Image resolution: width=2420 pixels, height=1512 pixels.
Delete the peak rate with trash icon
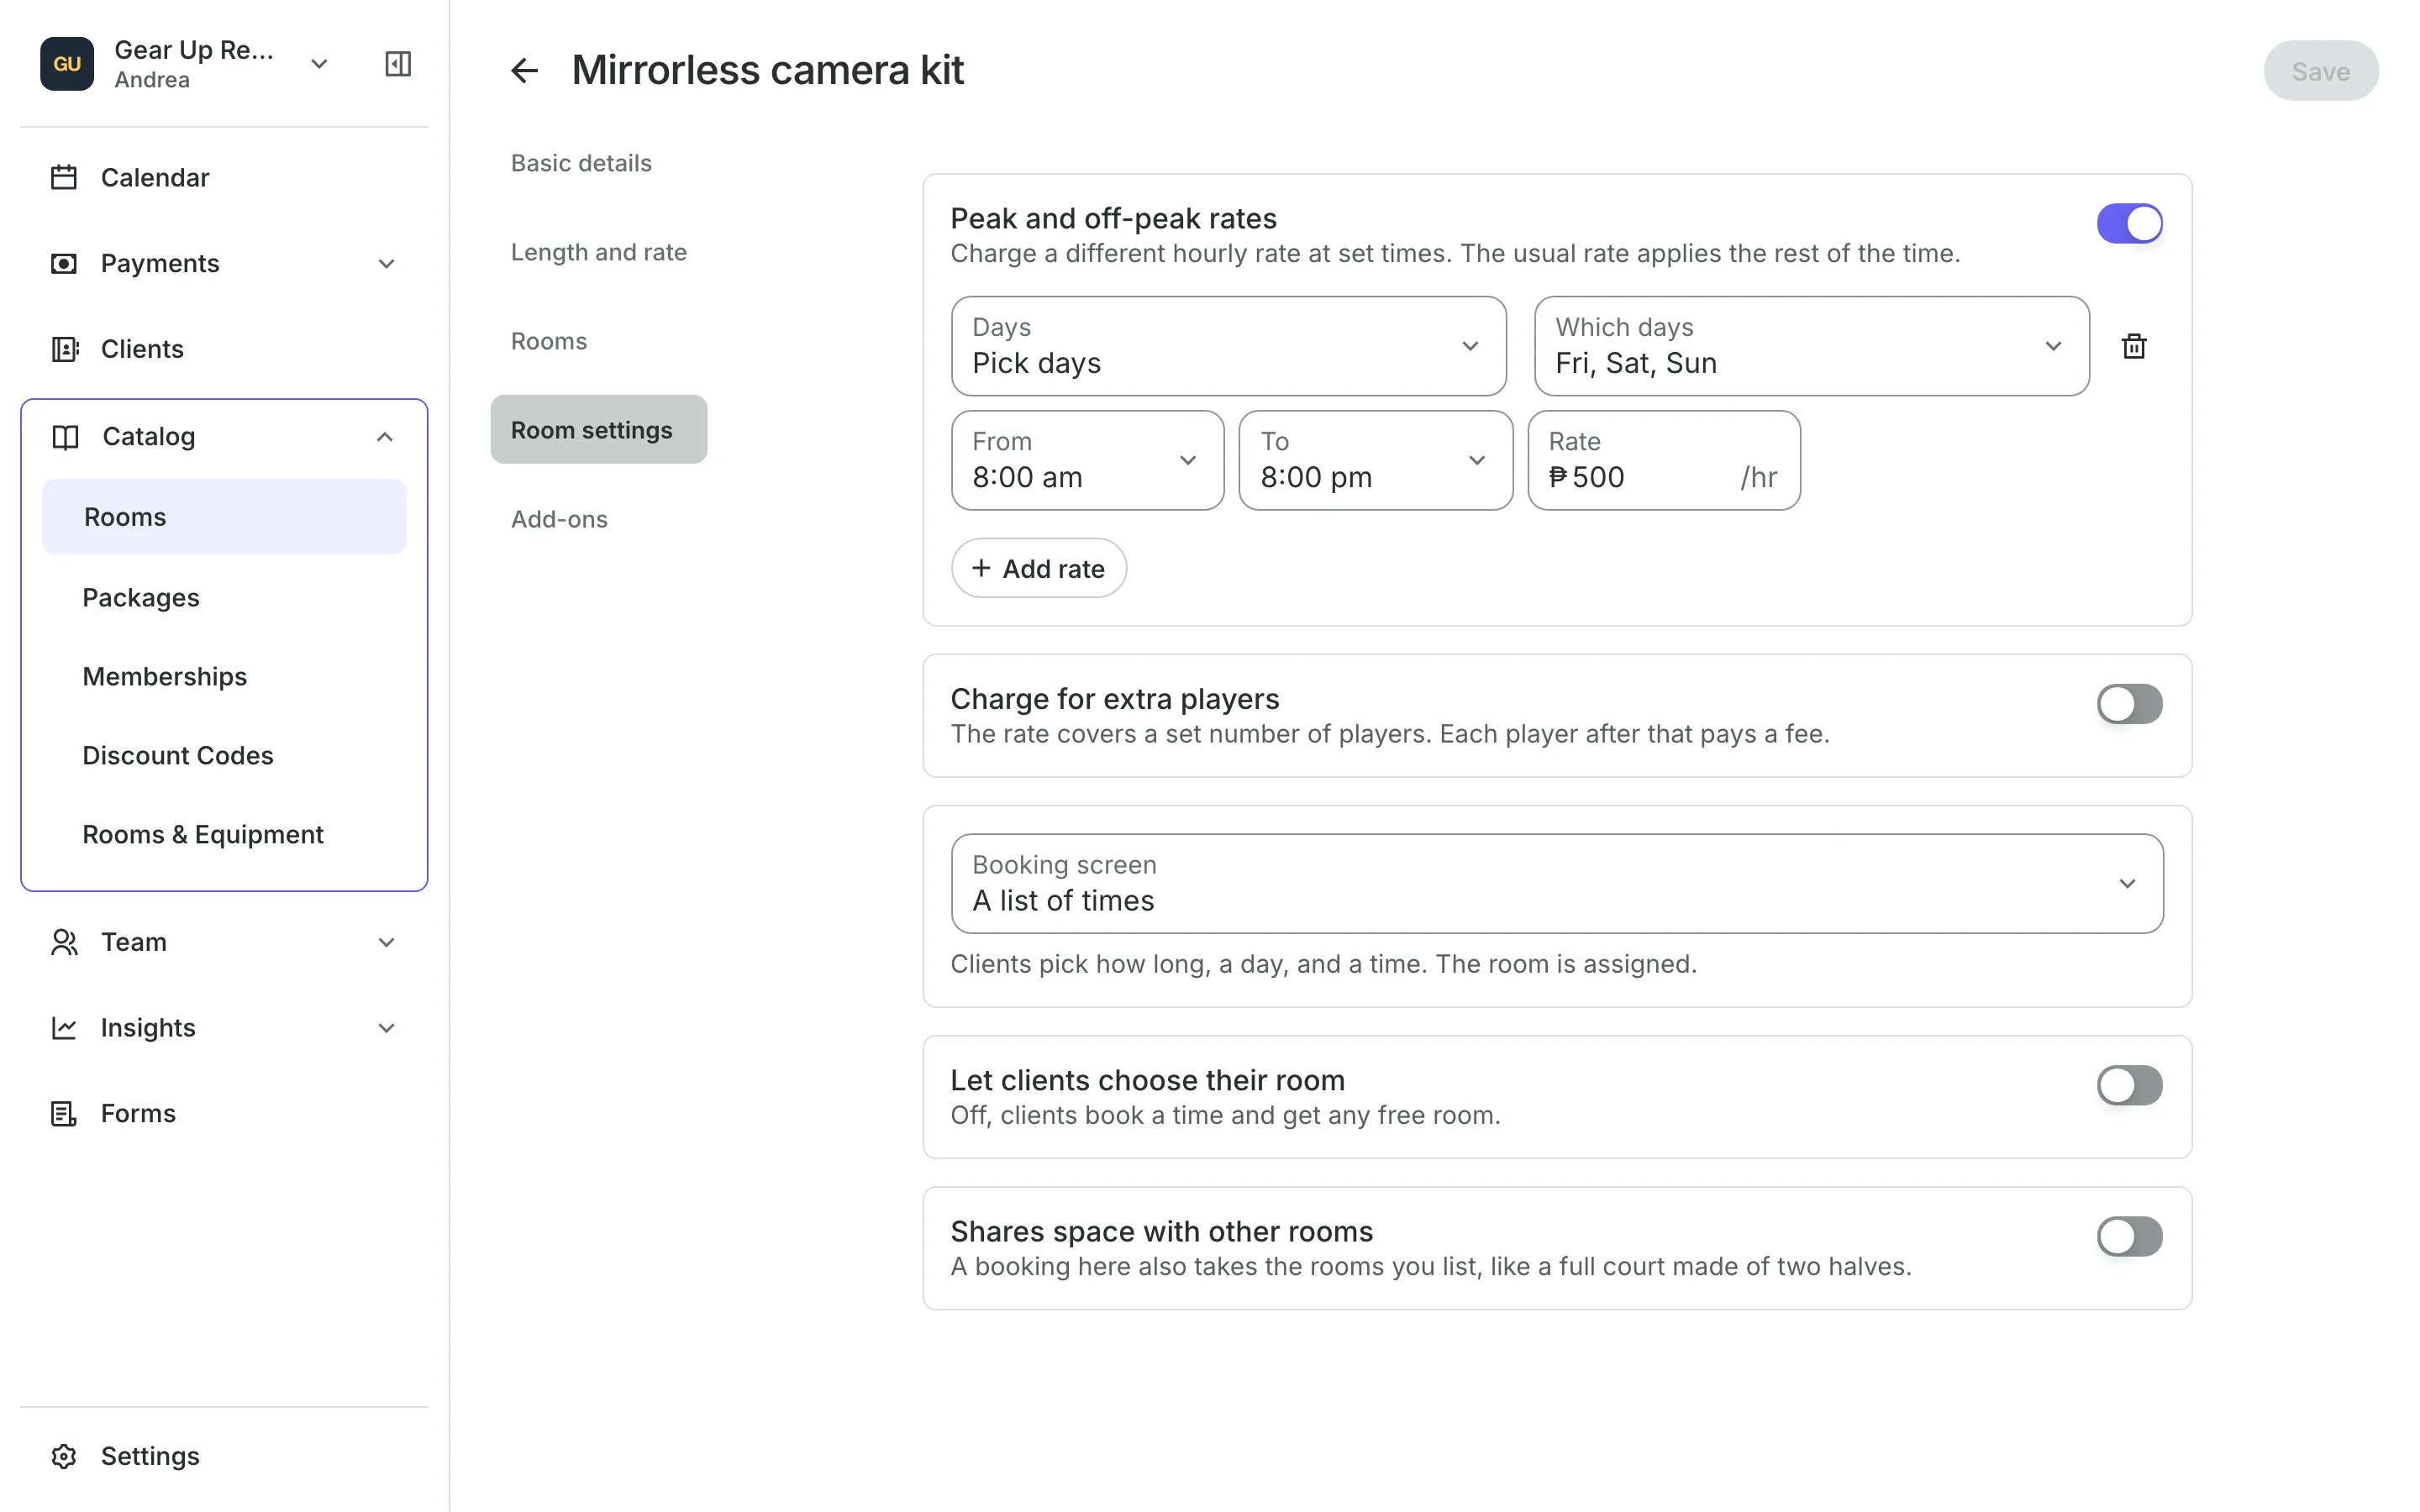tap(2134, 346)
